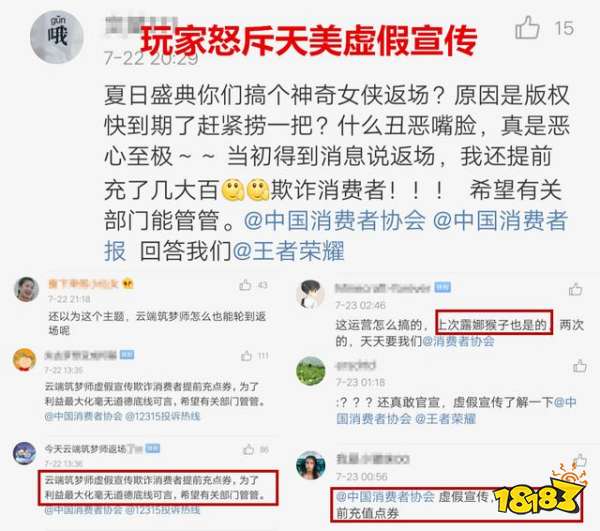Like the 7-23 01:18 comment
Viewport: 600px width, 531px height.
pyautogui.click(x=580, y=366)
